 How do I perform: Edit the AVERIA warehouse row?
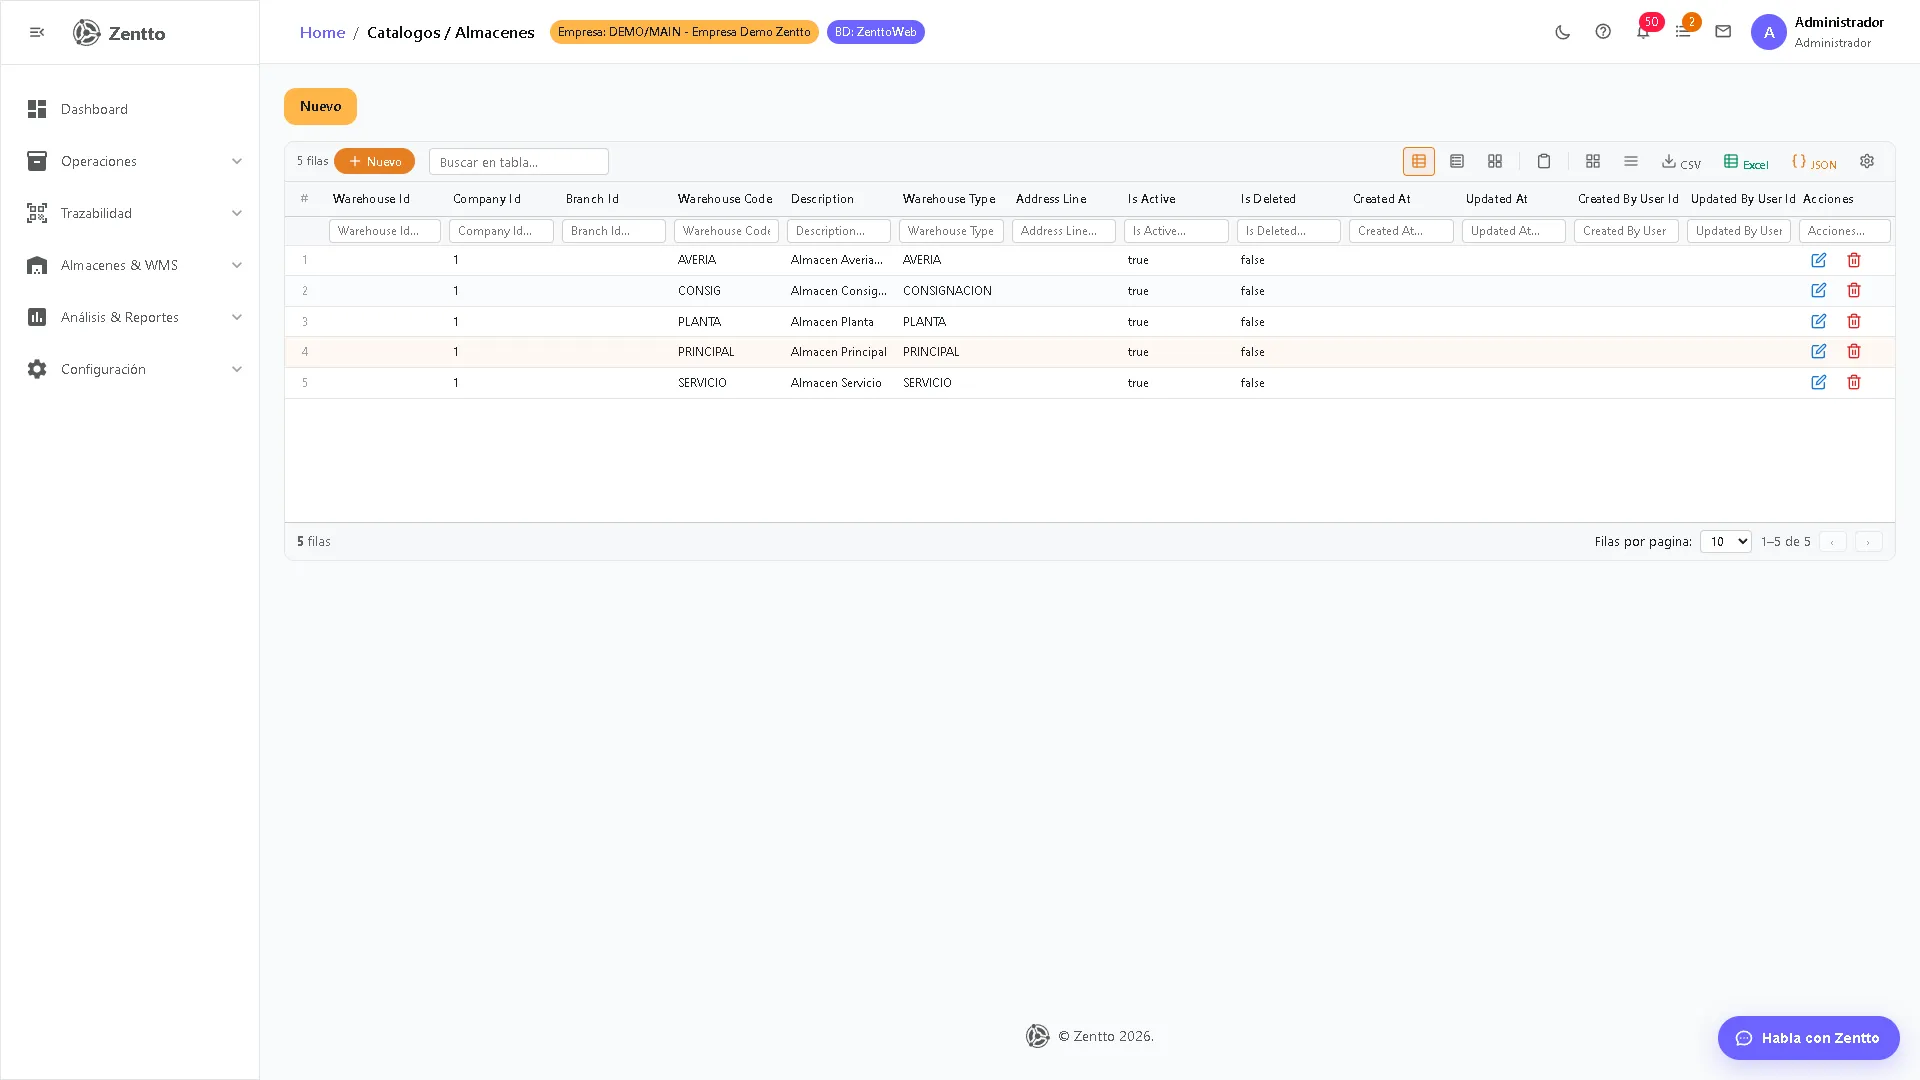(x=1819, y=260)
